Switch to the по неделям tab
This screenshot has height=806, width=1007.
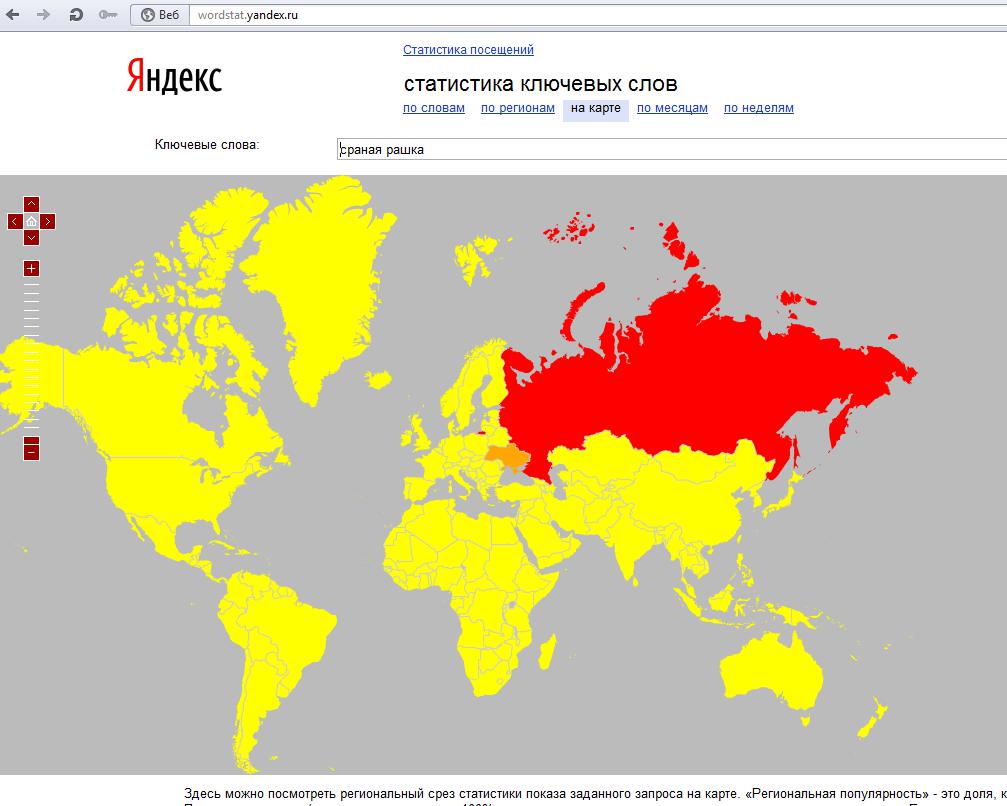(x=758, y=108)
